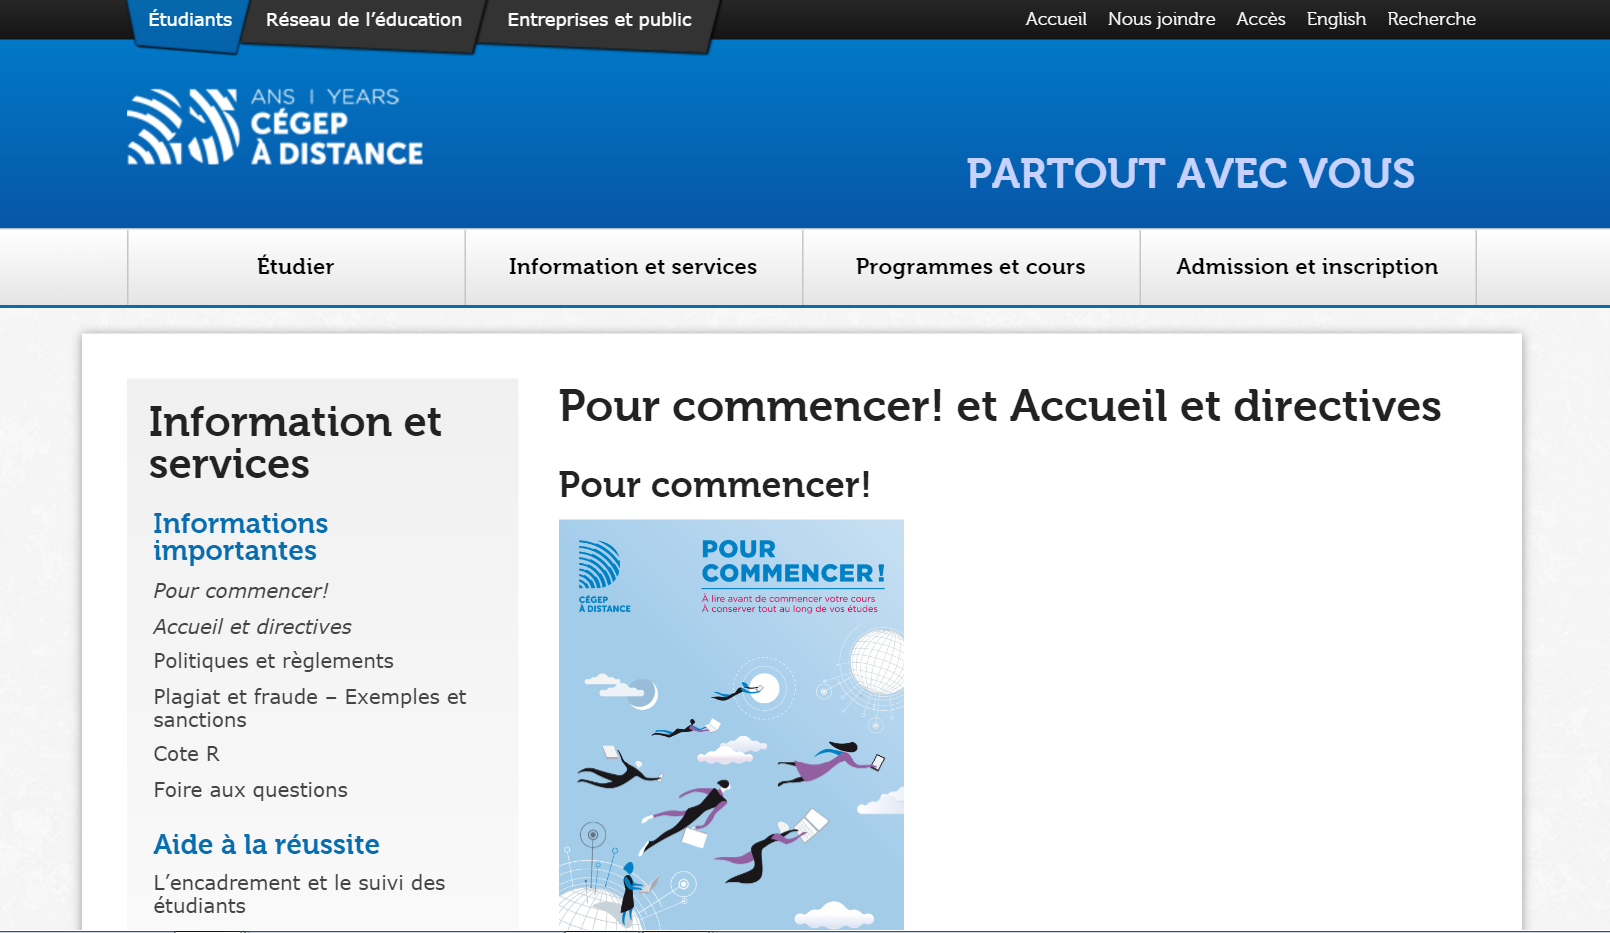Click the Pour commencer! section heading
The height and width of the screenshot is (933, 1610).
(714, 485)
